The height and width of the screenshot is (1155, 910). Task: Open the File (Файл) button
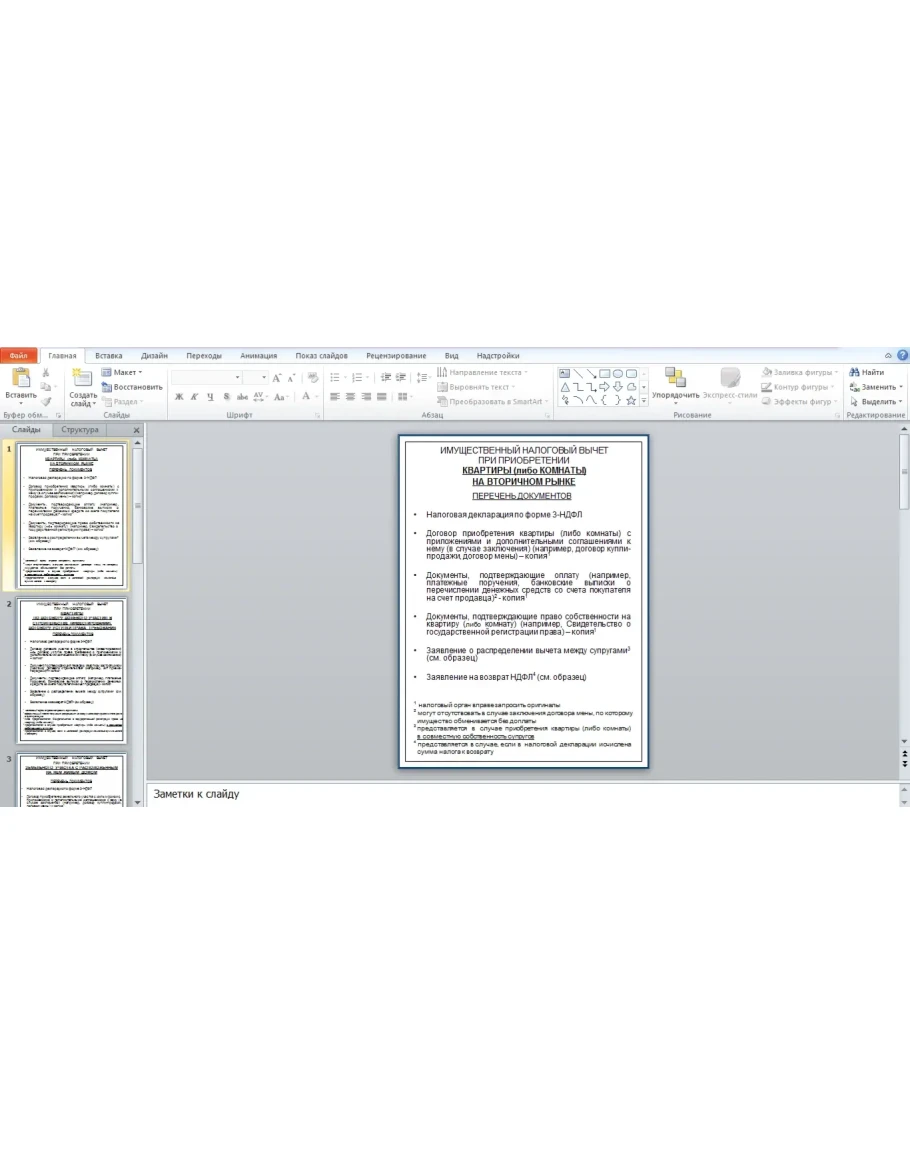(x=19, y=355)
